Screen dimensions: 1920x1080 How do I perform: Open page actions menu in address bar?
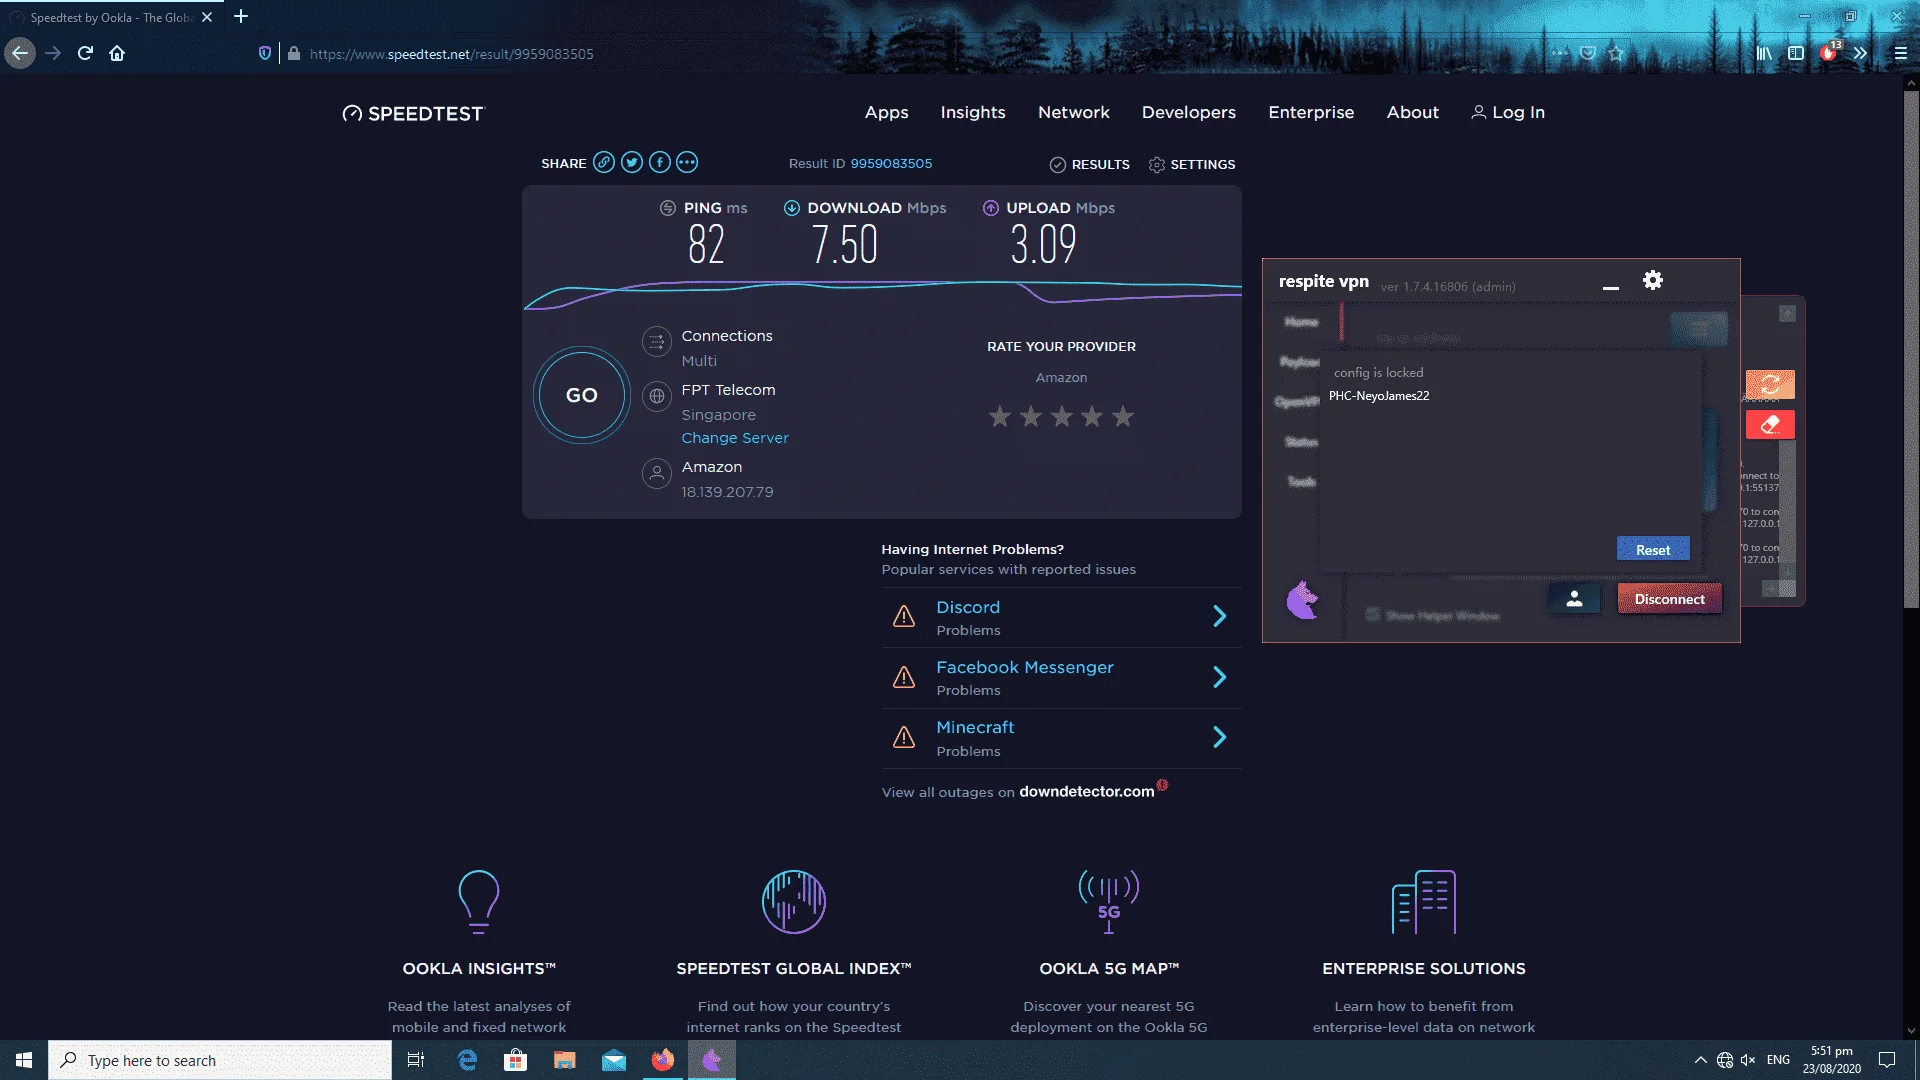pos(1560,53)
